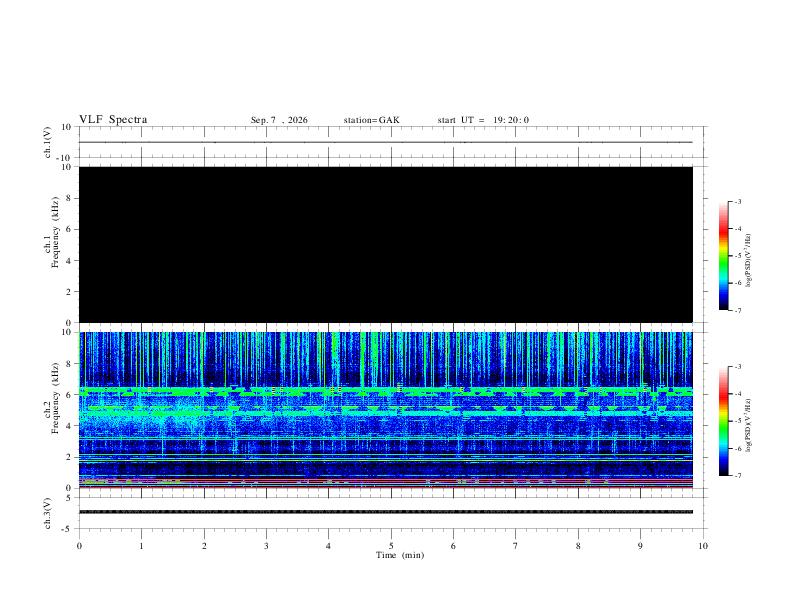792x612 pixels.
Task: Click the ch.1(V) waveform trace line
Action: (386, 142)
